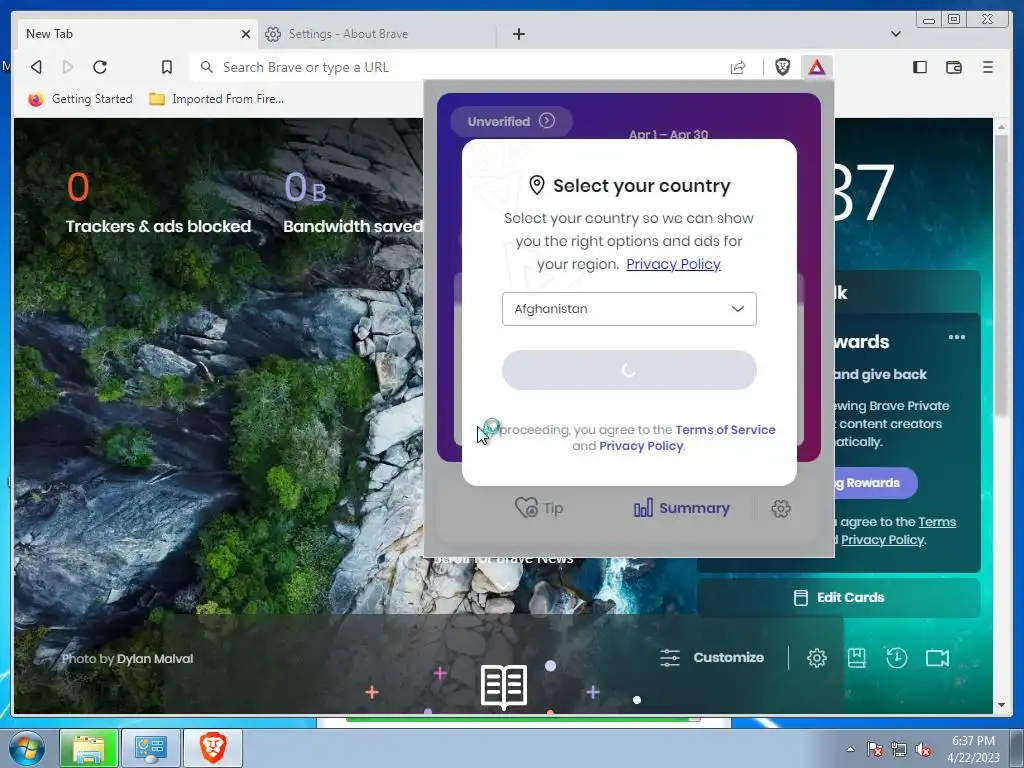Open bookmarks icon in bottom toolbar
Viewport: 1024px width, 768px height.
(856, 658)
